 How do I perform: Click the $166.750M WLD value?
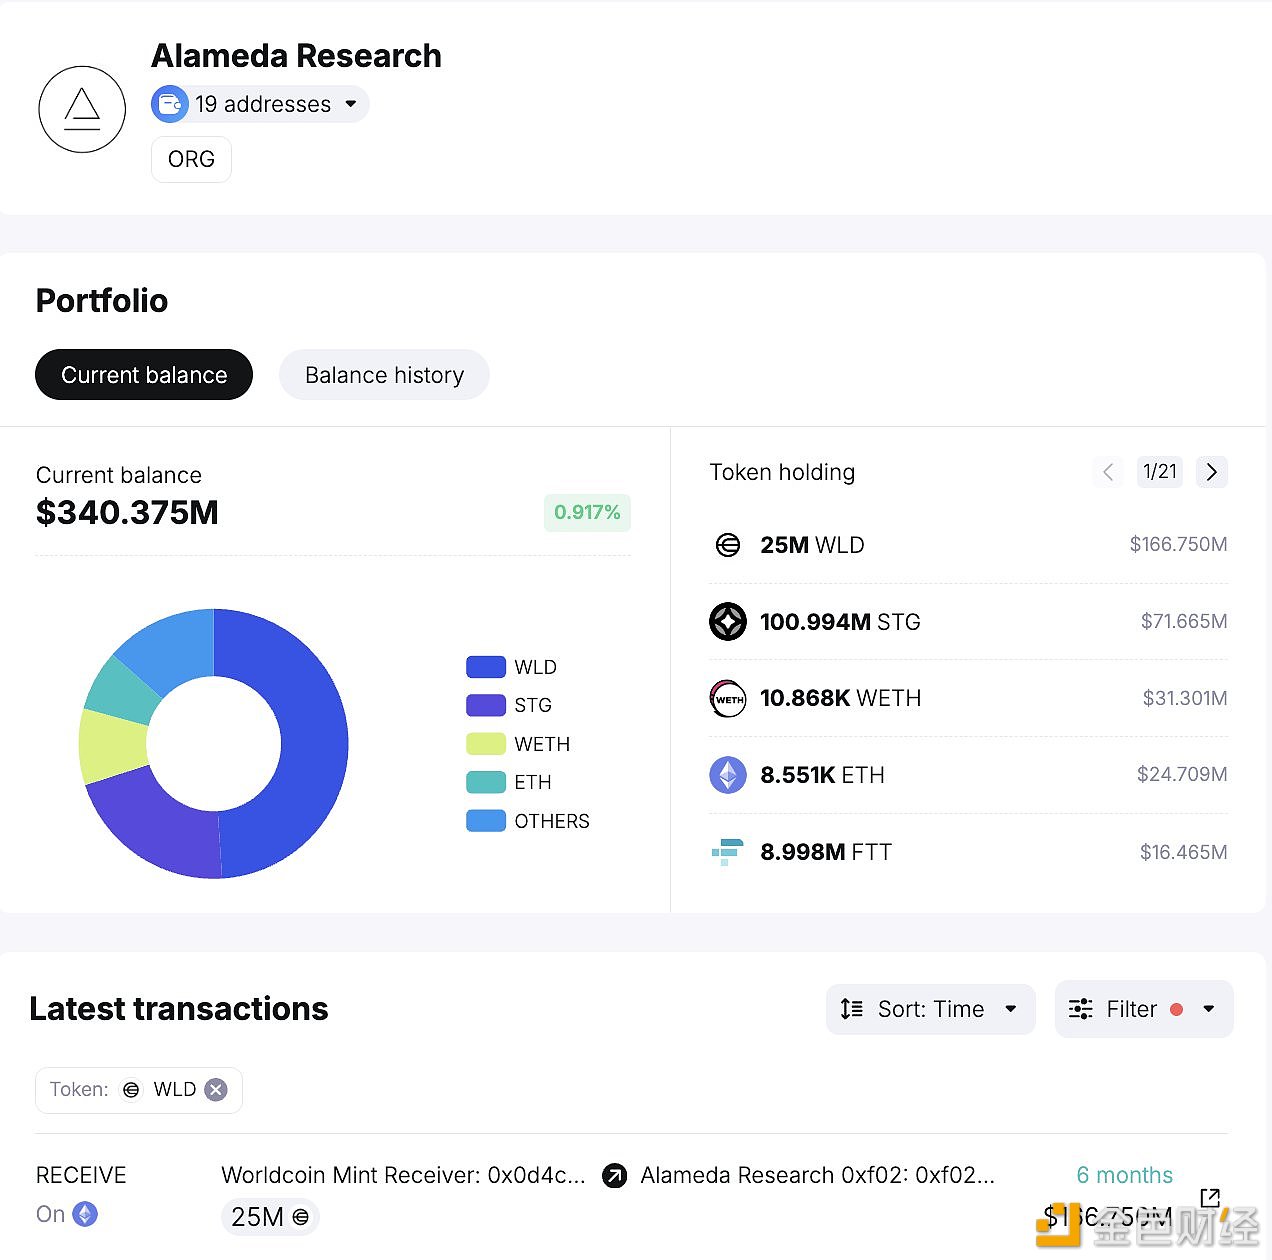tap(1178, 544)
